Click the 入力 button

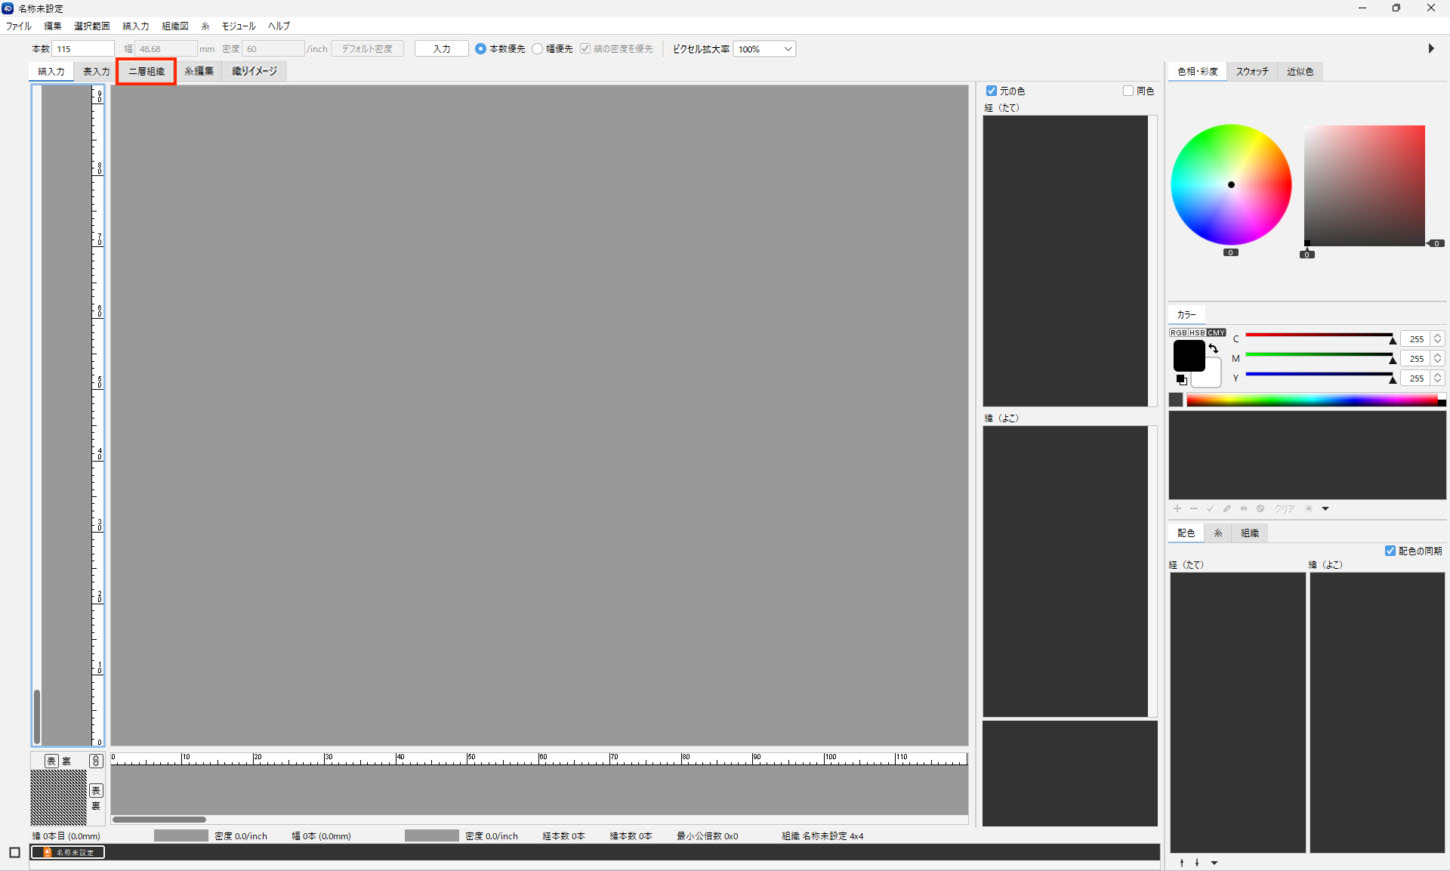[x=441, y=49]
